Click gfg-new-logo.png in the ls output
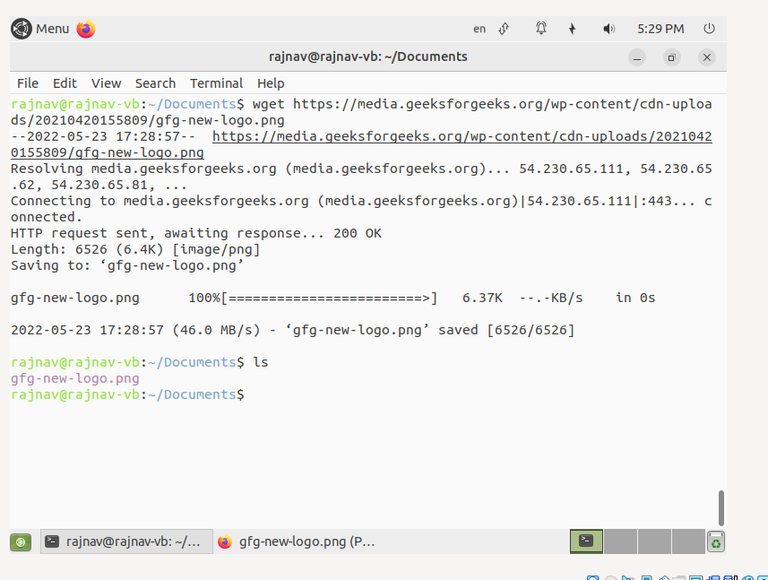This screenshot has width=768, height=580. click(x=75, y=379)
